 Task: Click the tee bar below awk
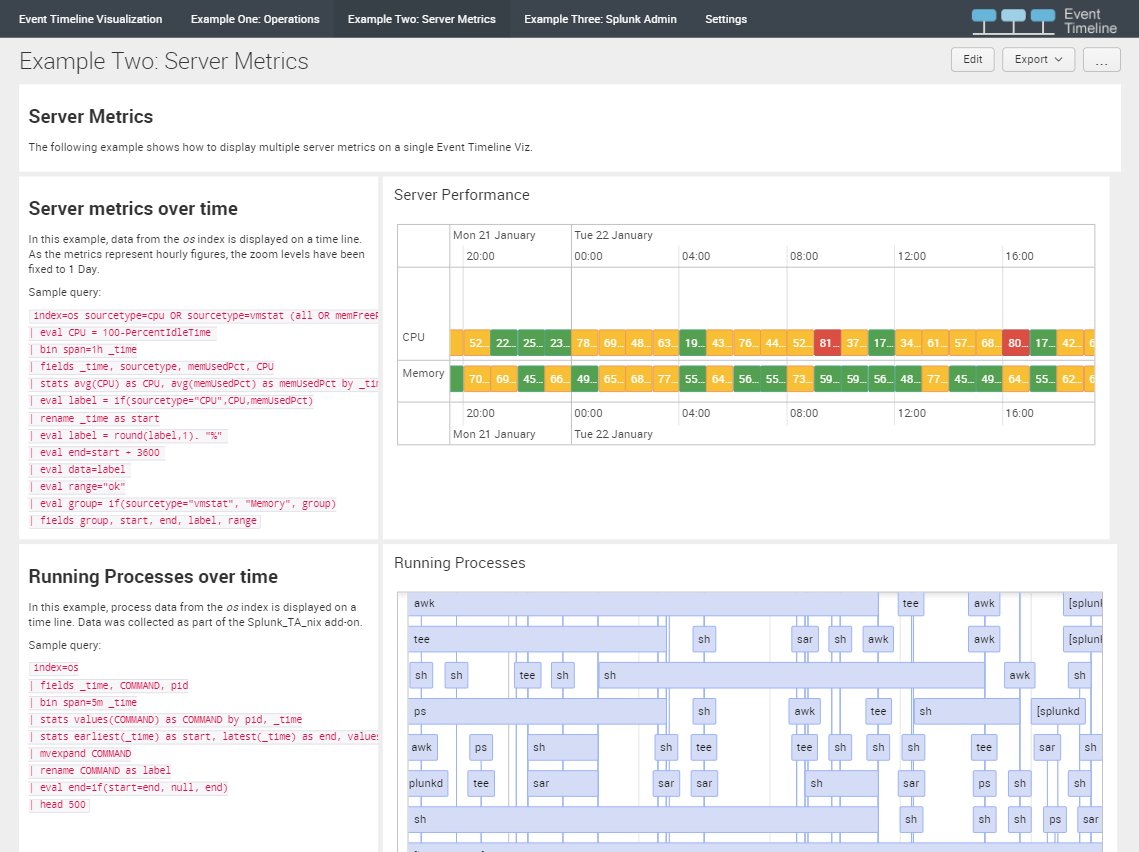530,639
